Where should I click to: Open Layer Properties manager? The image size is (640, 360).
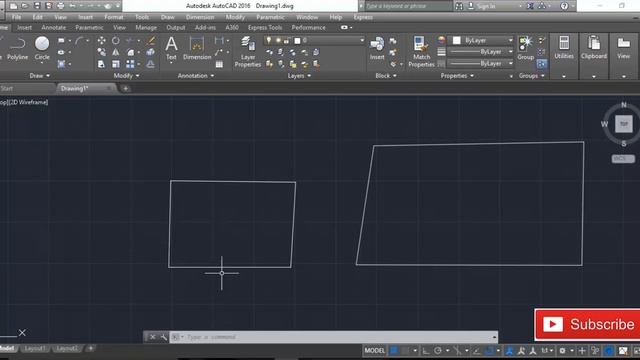pyautogui.click(x=247, y=51)
